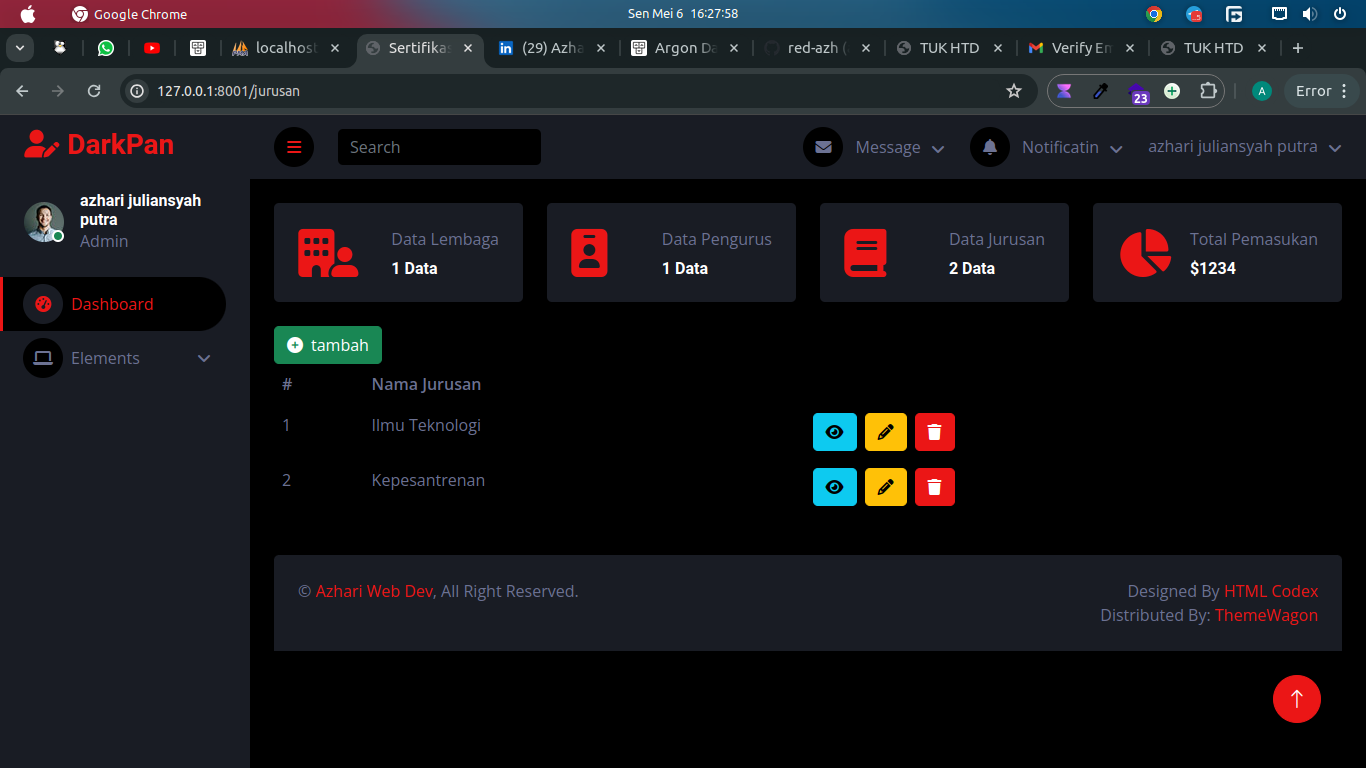Screen dimensions: 1366x768
Task: Switch to the Verify Em Gmail tab
Action: tap(1082, 48)
